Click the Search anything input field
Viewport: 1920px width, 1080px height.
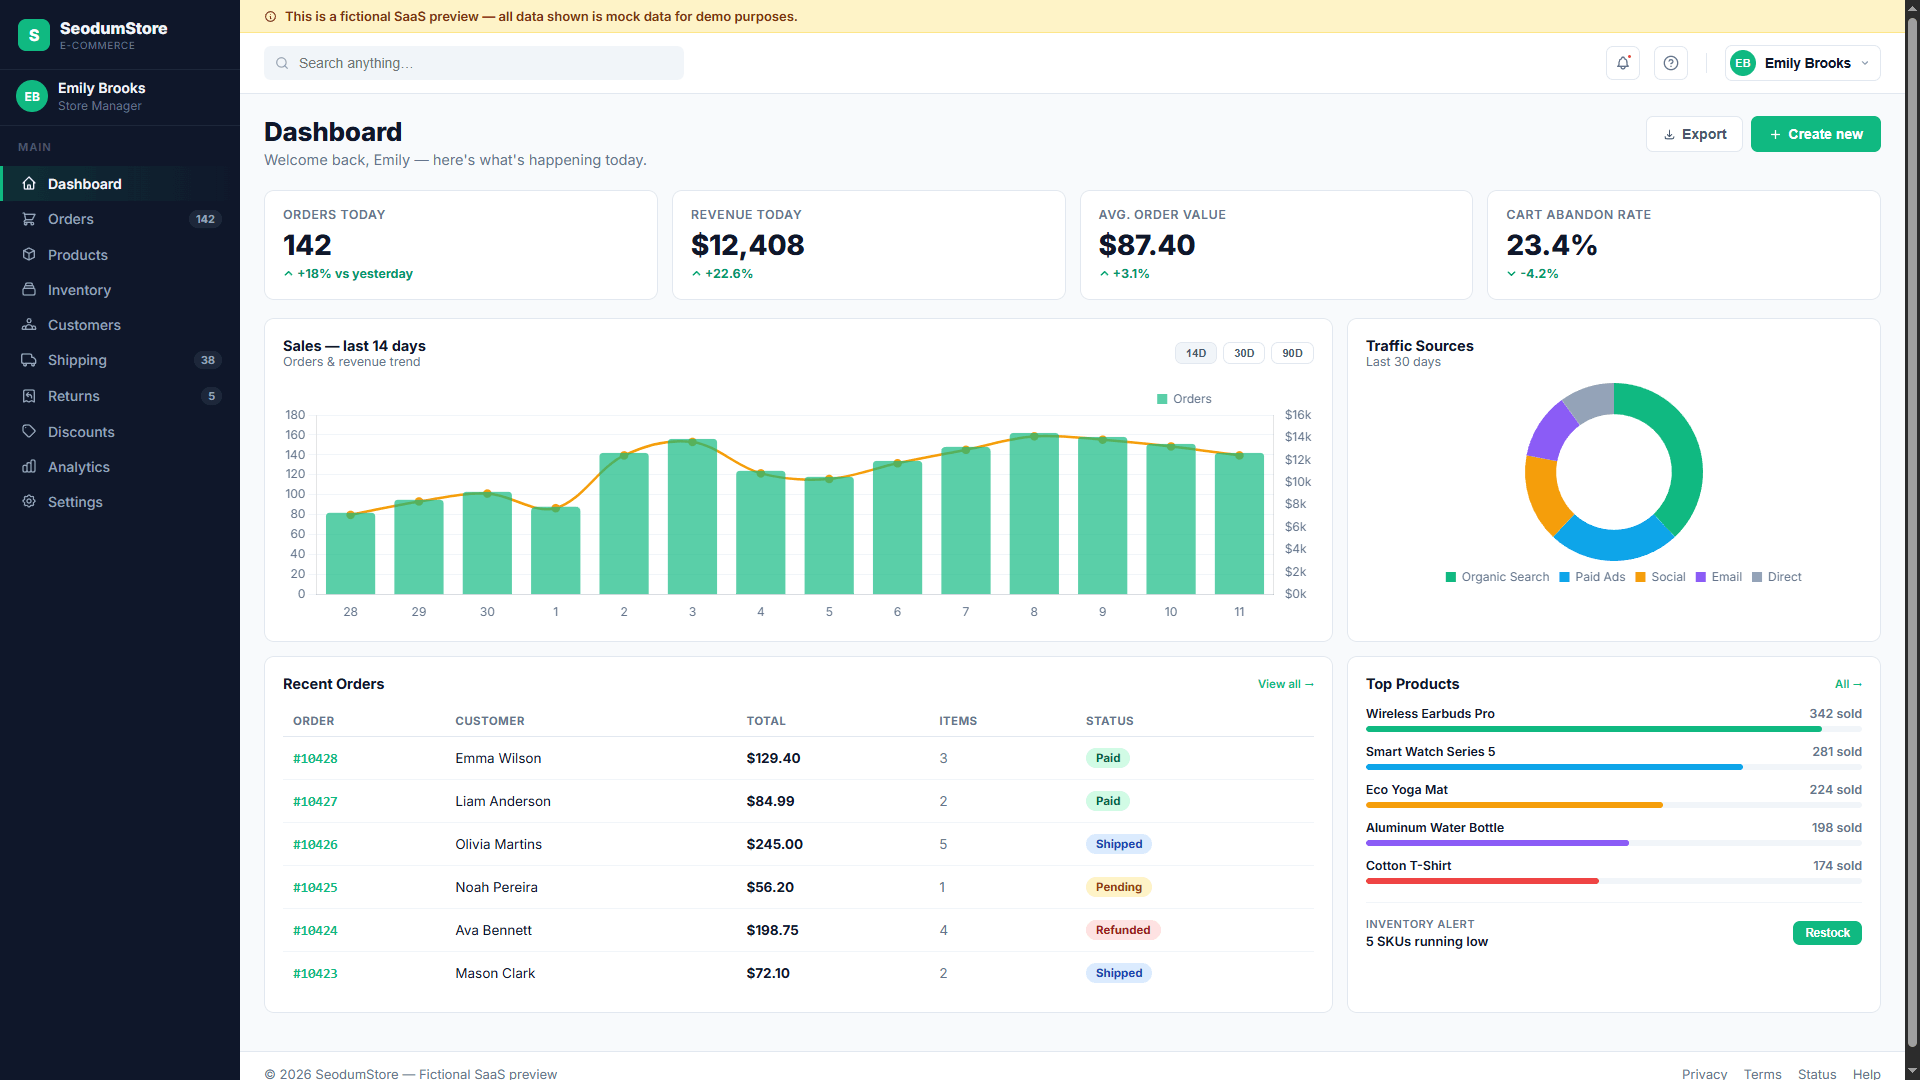474,63
